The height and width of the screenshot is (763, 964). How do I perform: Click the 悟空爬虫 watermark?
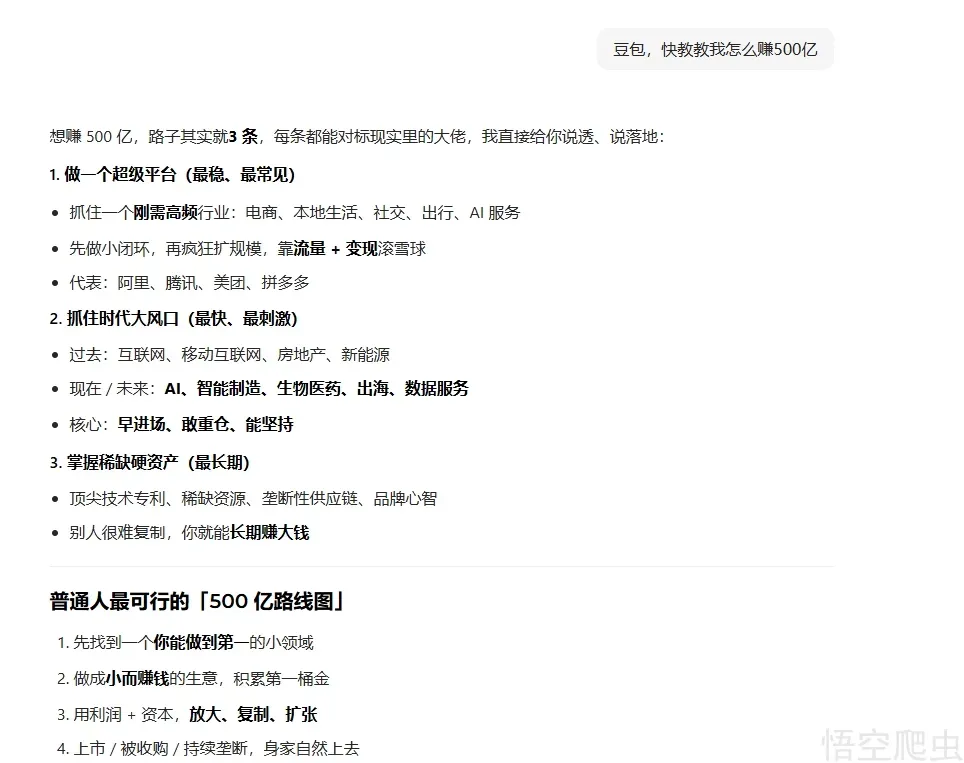pyautogui.click(x=888, y=742)
